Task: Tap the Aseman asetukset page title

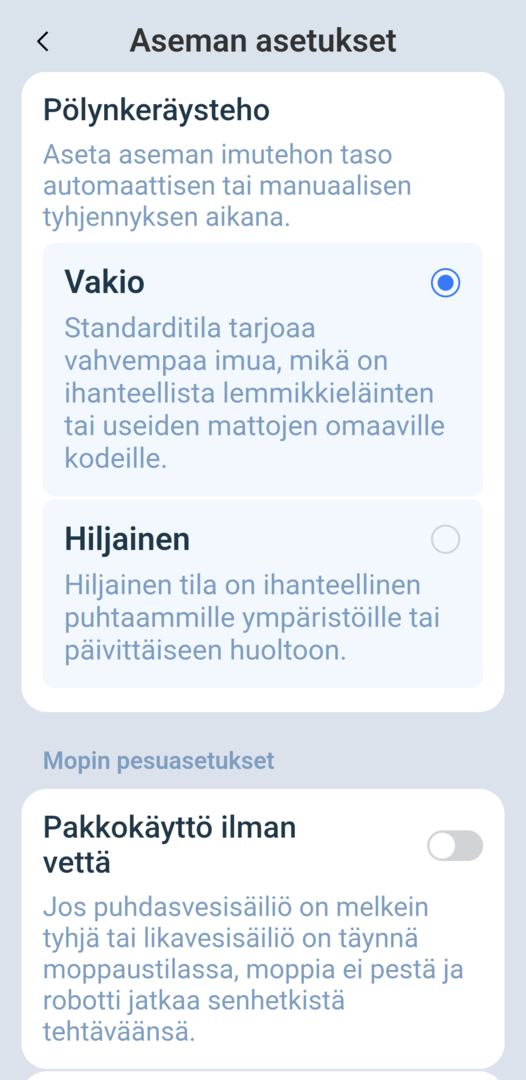Action: point(263,41)
